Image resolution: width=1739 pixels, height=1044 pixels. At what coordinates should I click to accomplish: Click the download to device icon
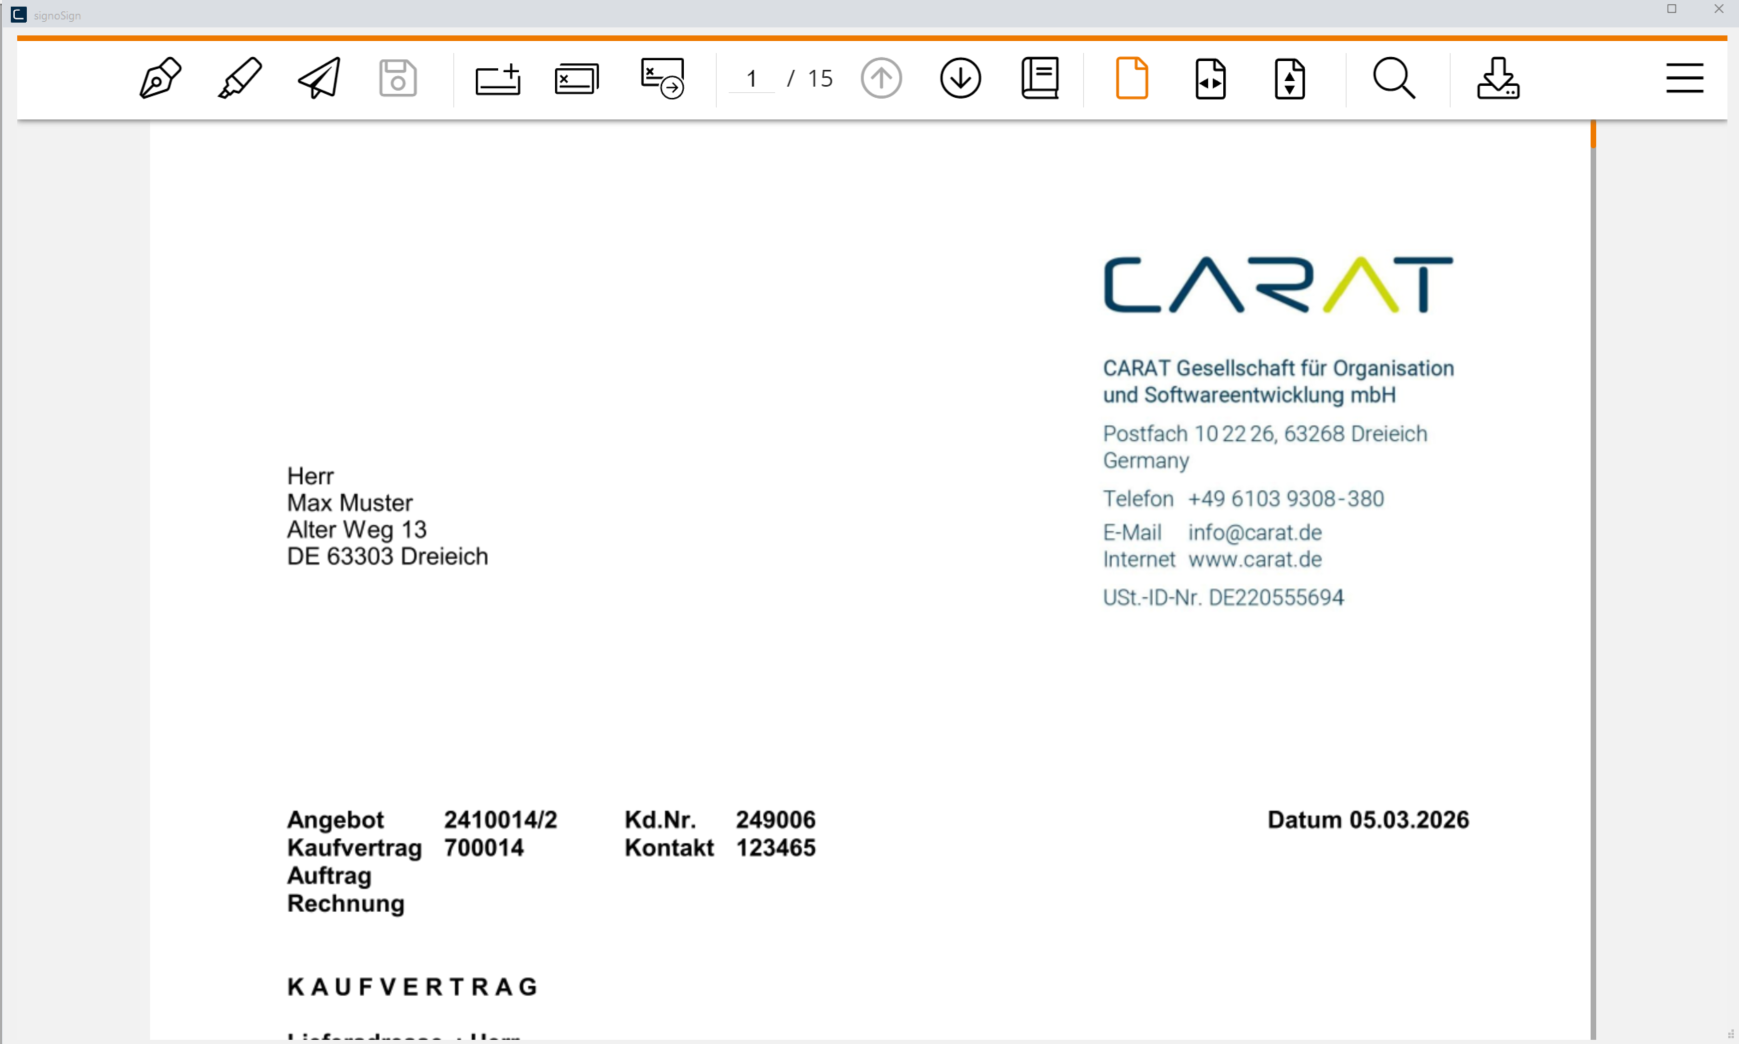pyautogui.click(x=1498, y=78)
